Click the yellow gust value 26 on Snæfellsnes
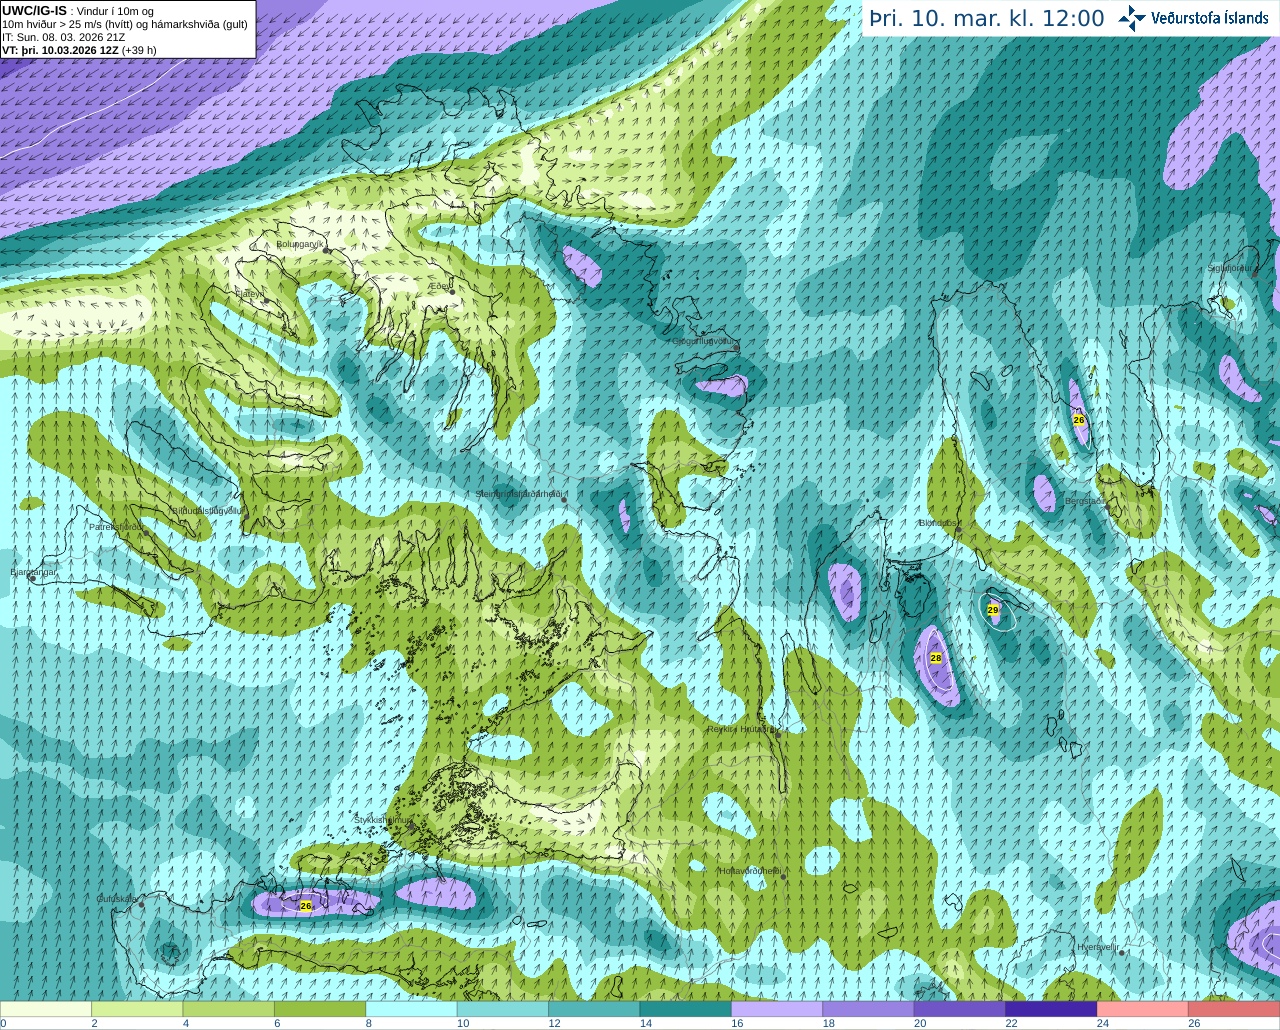Screen dimensions: 1280x1030 [x=306, y=905]
